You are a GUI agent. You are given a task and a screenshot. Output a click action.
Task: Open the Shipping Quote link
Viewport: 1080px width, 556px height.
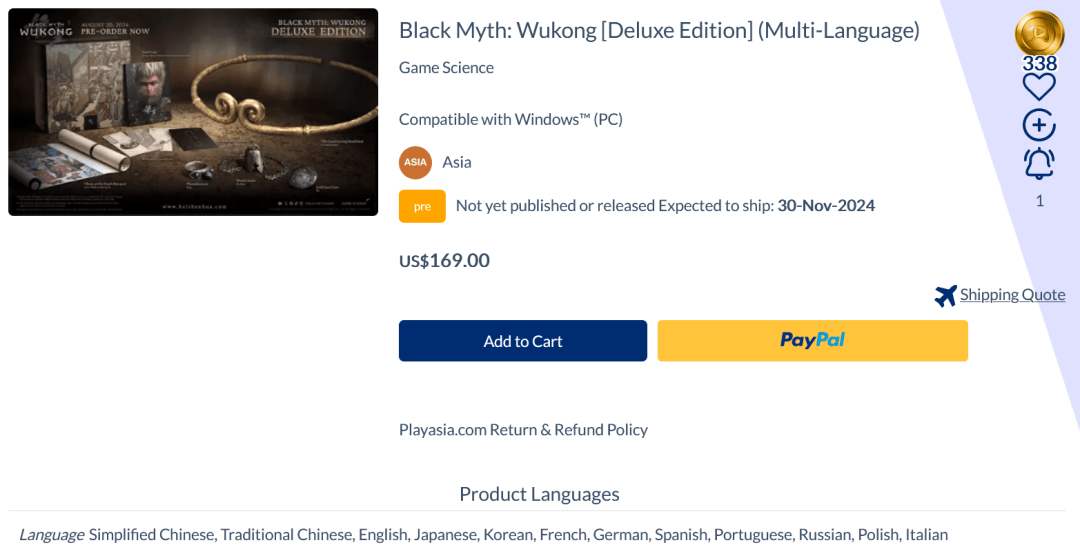coord(1012,294)
